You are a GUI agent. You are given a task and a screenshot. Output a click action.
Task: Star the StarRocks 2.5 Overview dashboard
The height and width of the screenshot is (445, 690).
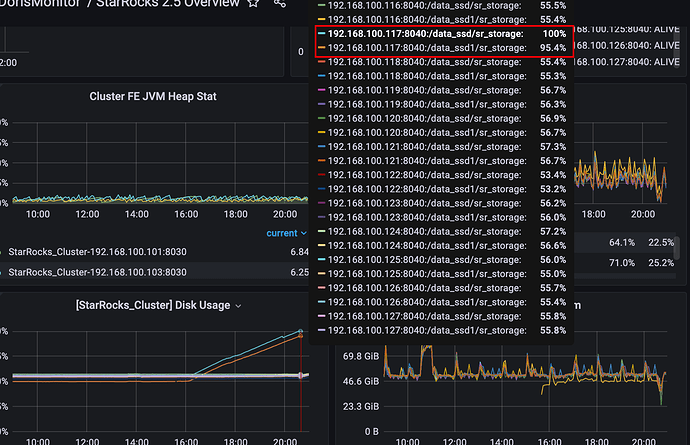tap(253, 3)
